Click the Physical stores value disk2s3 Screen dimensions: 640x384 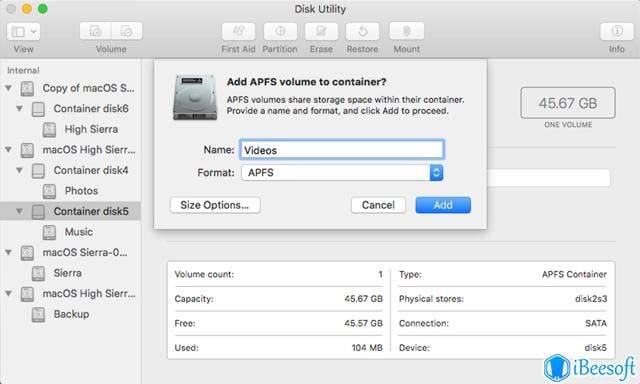click(x=591, y=299)
